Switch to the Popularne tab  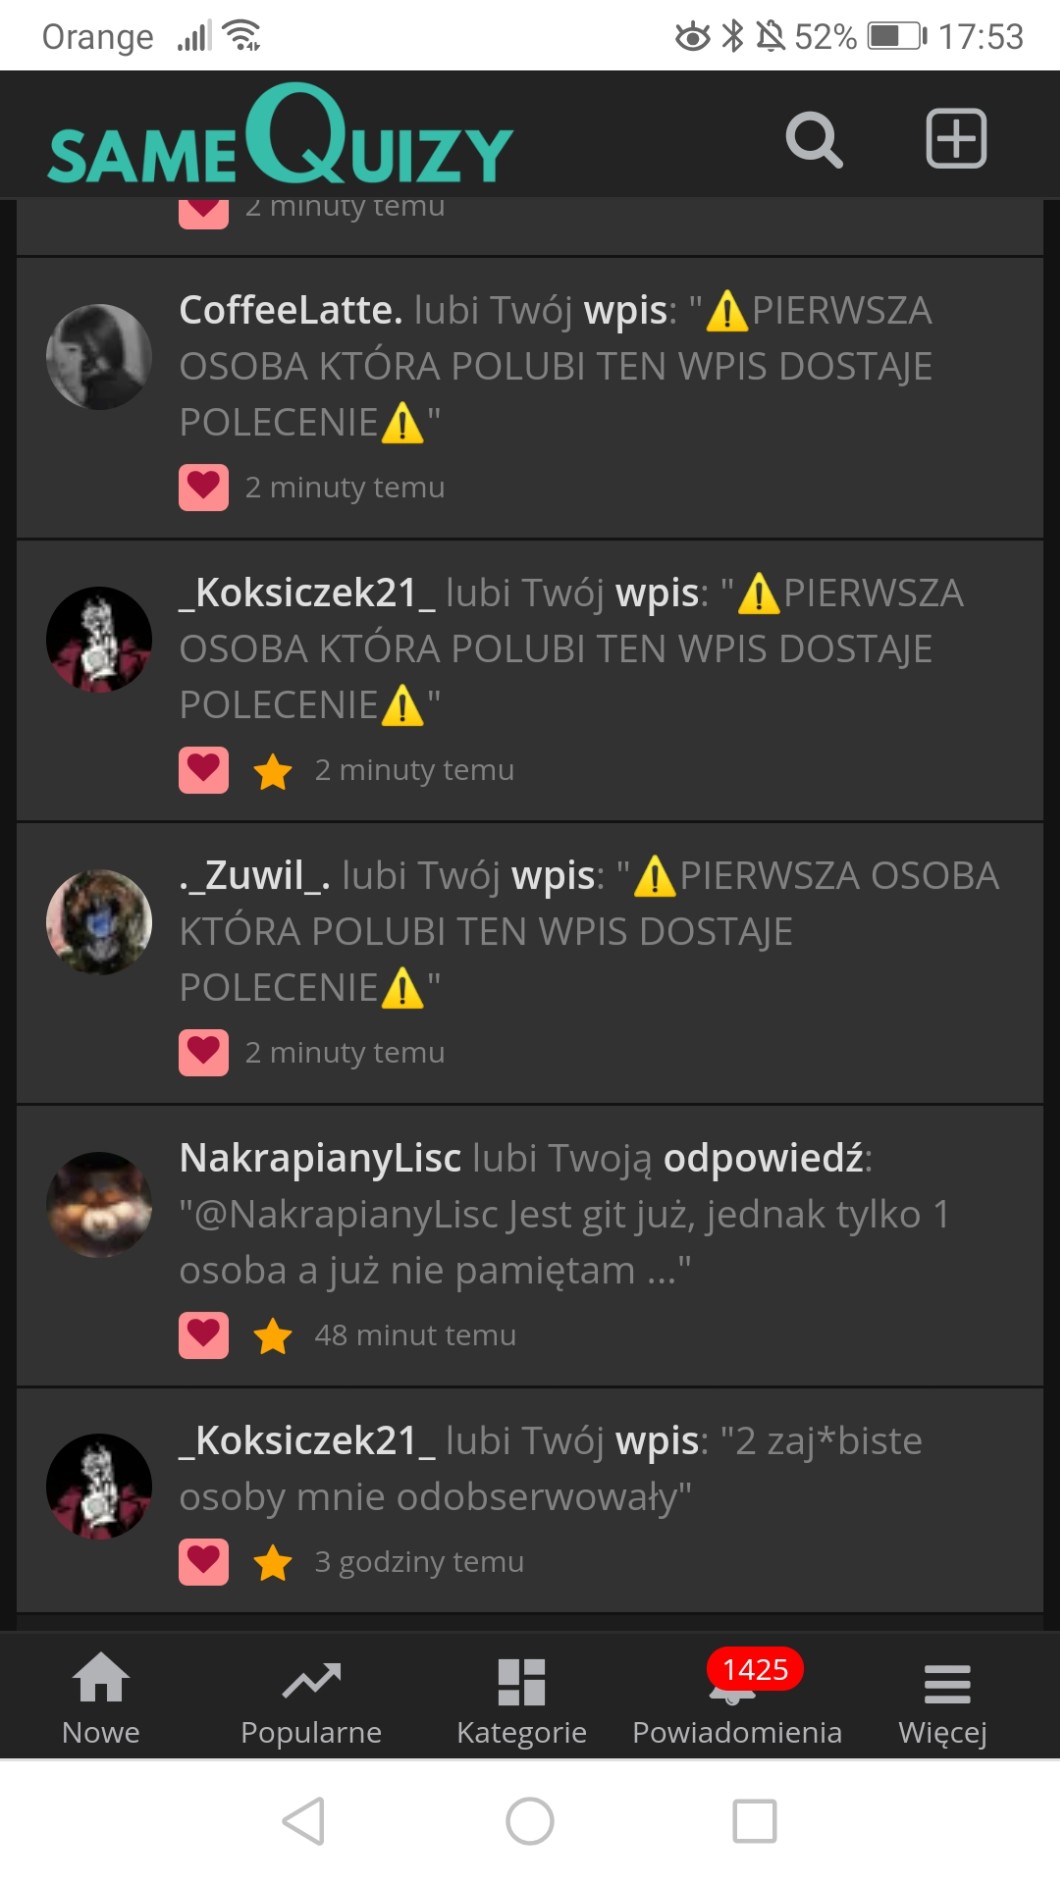click(311, 1697)
